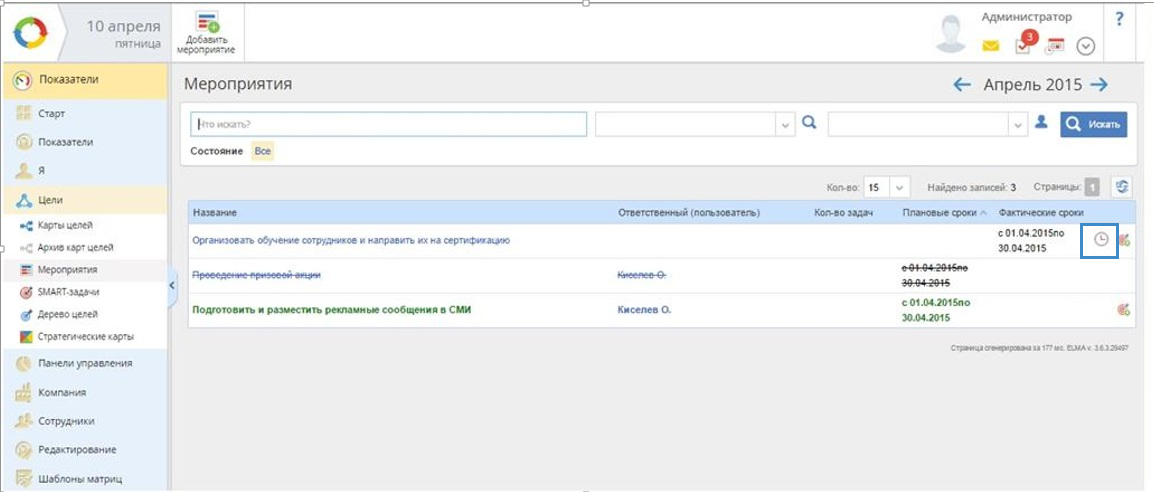1154x492 pixels.
Task: Select the Все state filter
Action: (x=262, y=151)
